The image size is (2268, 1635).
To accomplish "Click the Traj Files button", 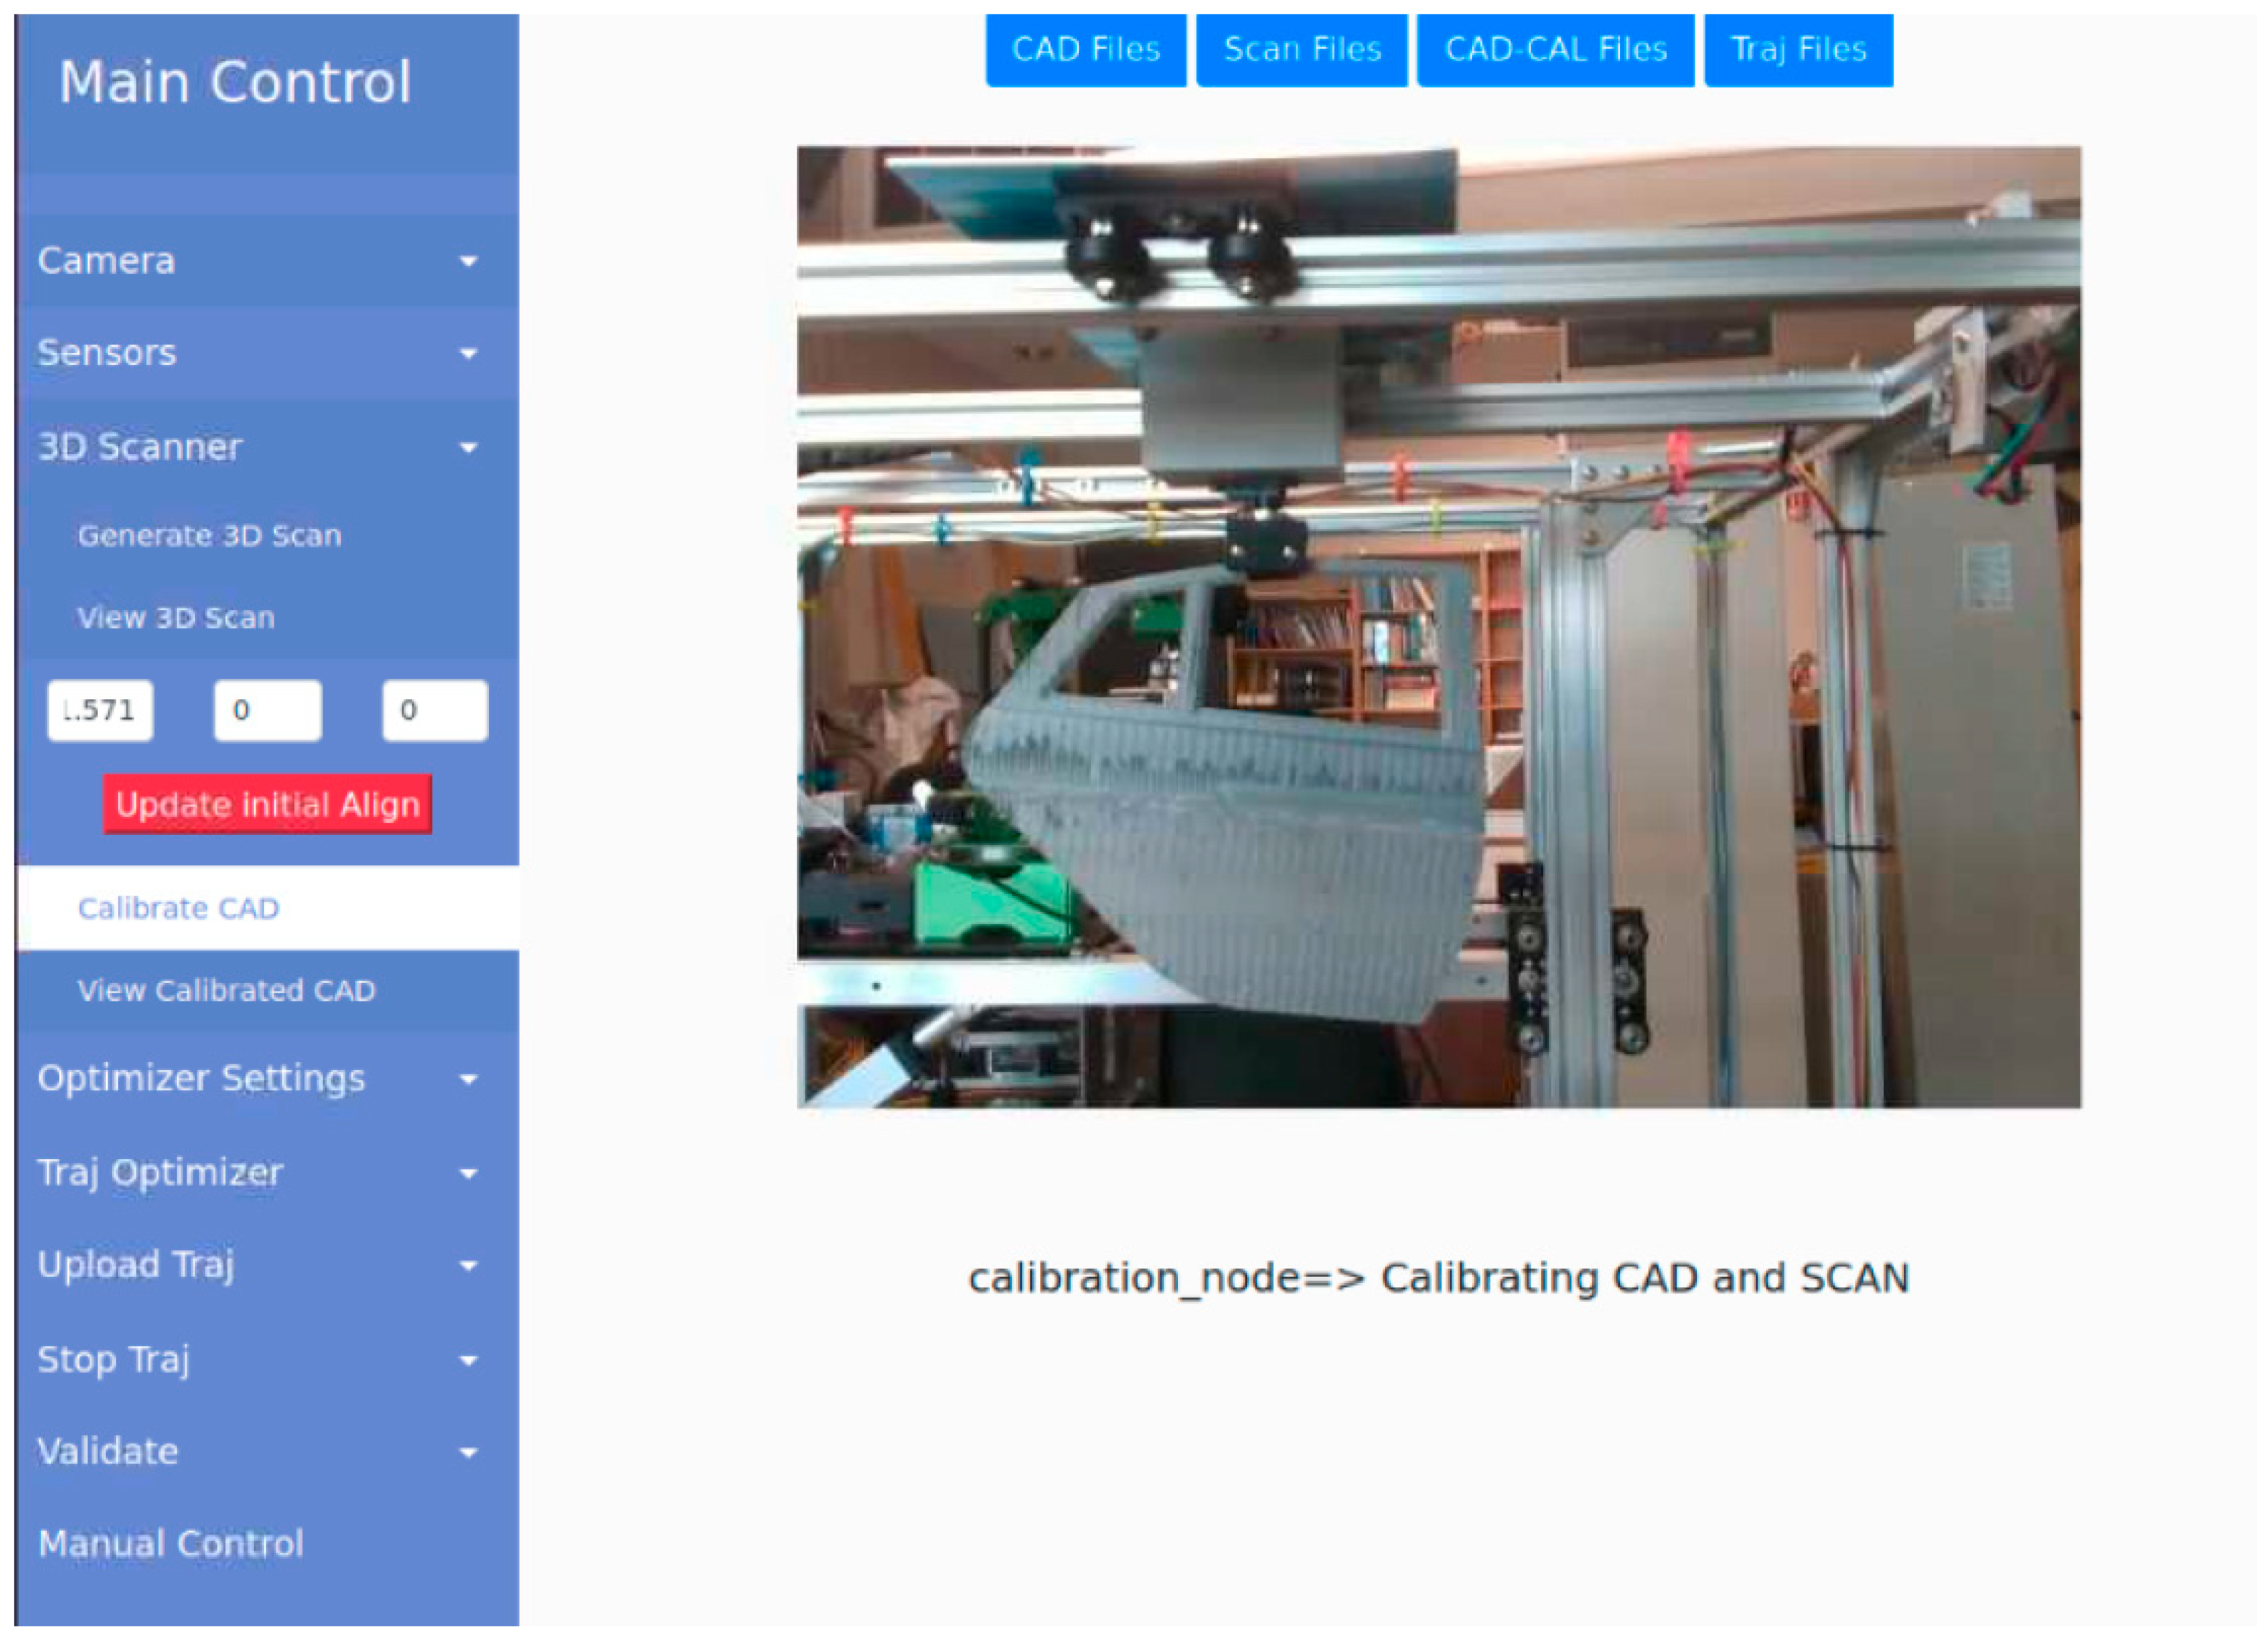I will 1798,49.
